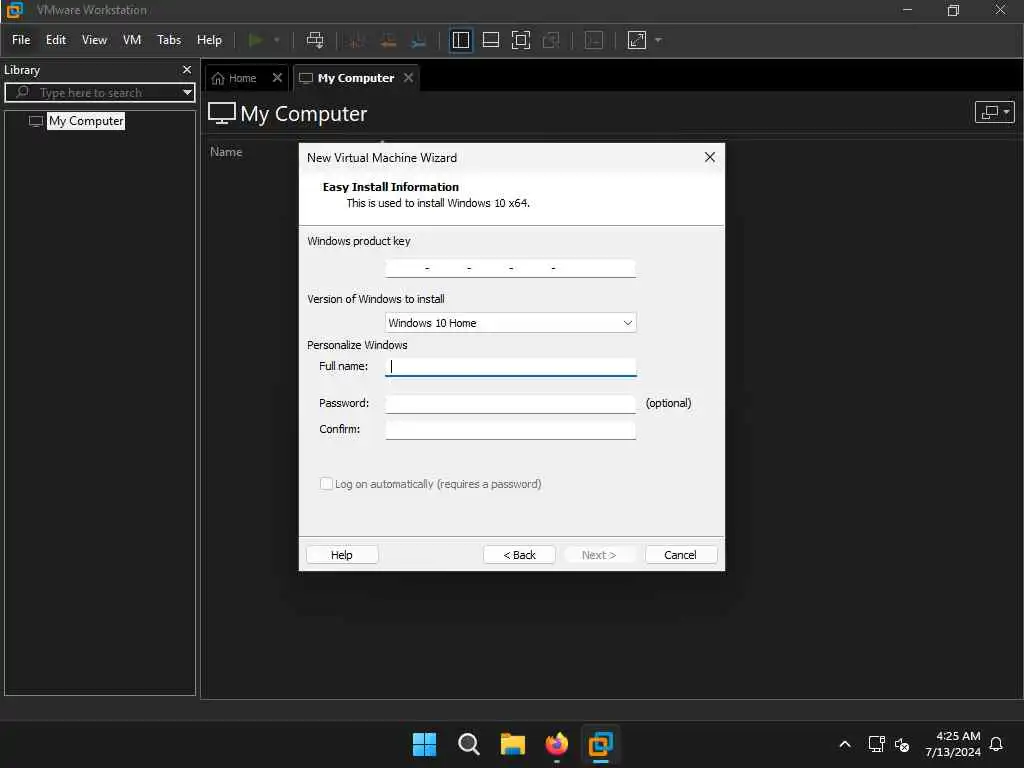The height and width of the screenshot is (768, 1024).
Task: Click the Revert to Snapshot toolbar icon
Action: point(388,40)
